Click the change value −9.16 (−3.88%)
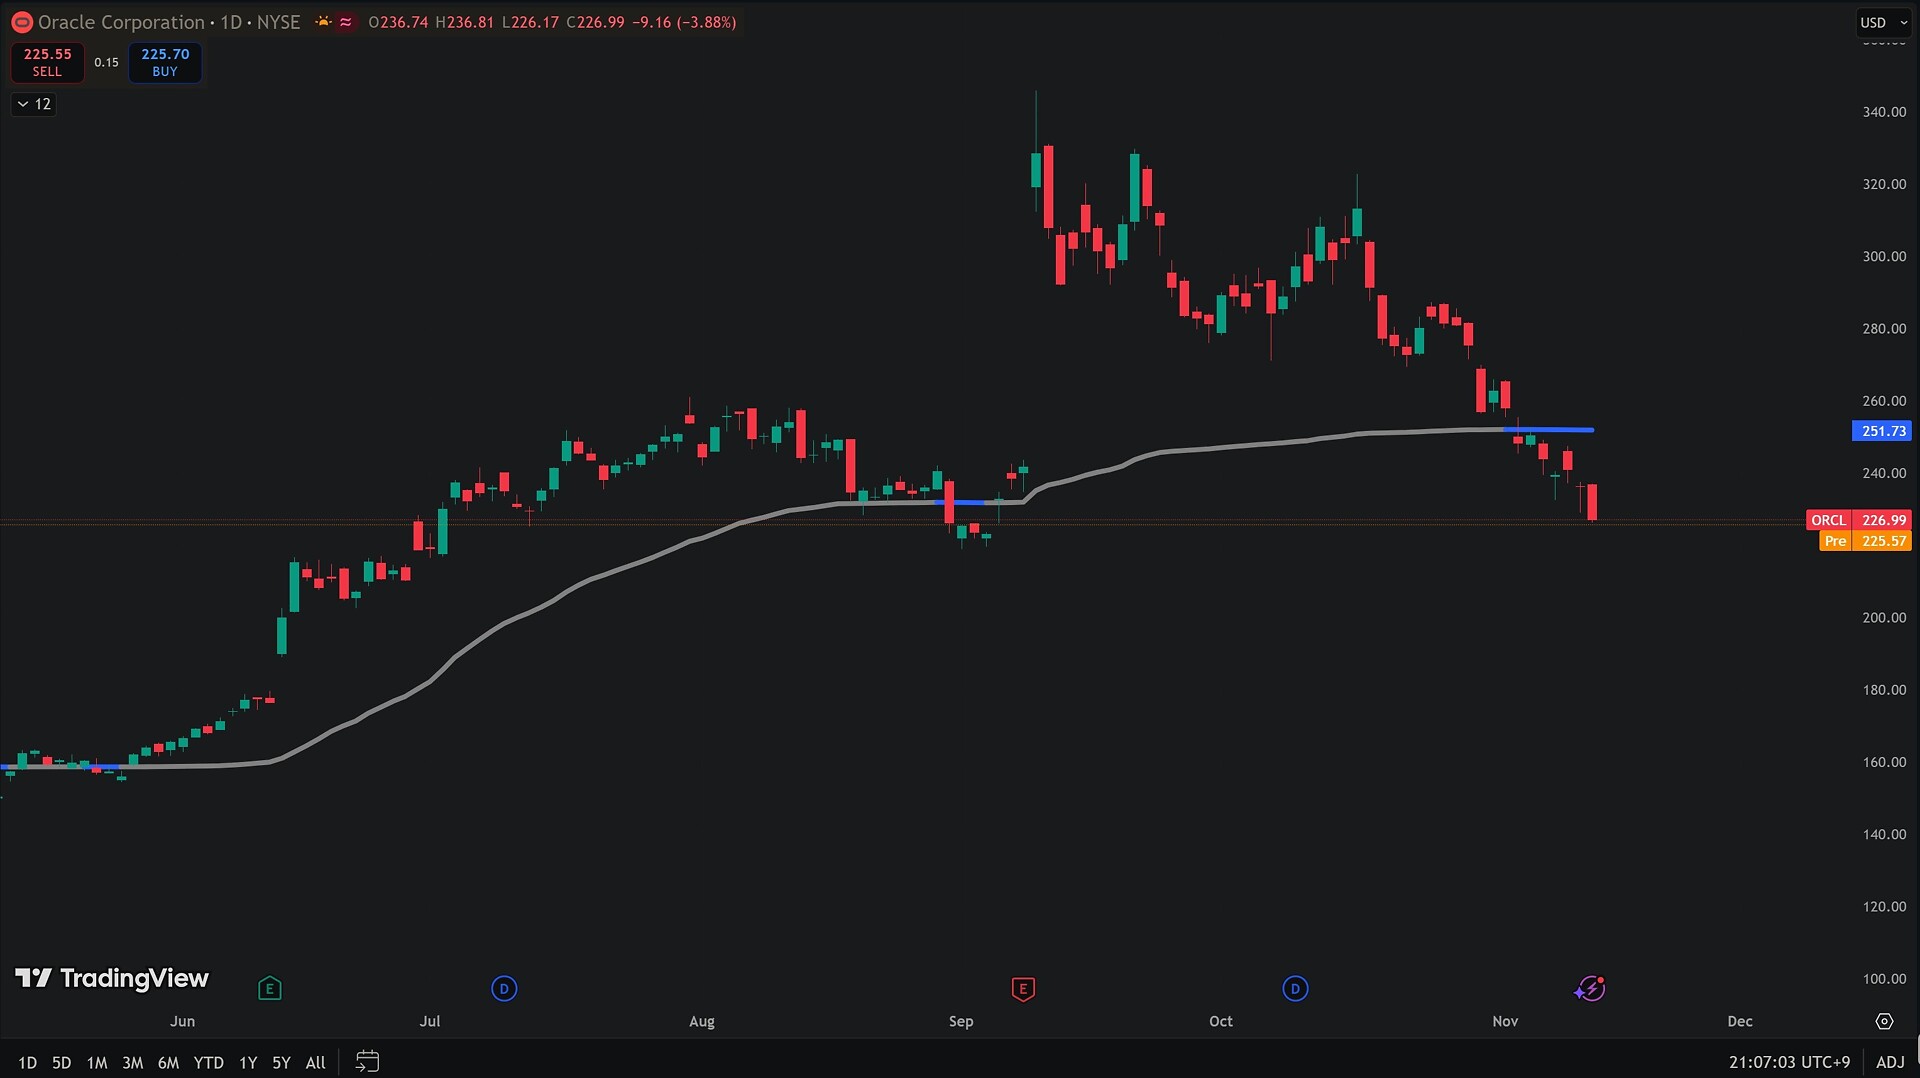Screen dimensions: 1920x1078 point(684,22)
